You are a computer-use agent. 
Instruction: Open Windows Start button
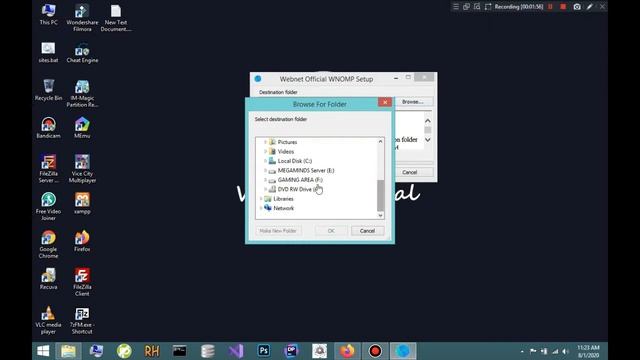click(x=43, y=351)
